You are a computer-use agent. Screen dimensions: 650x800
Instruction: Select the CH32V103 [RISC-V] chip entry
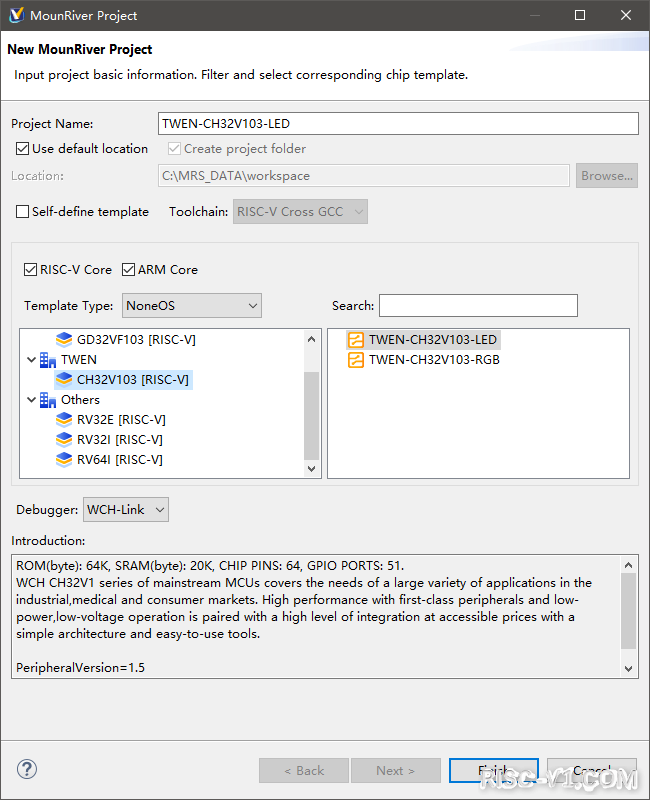point(124,380)
